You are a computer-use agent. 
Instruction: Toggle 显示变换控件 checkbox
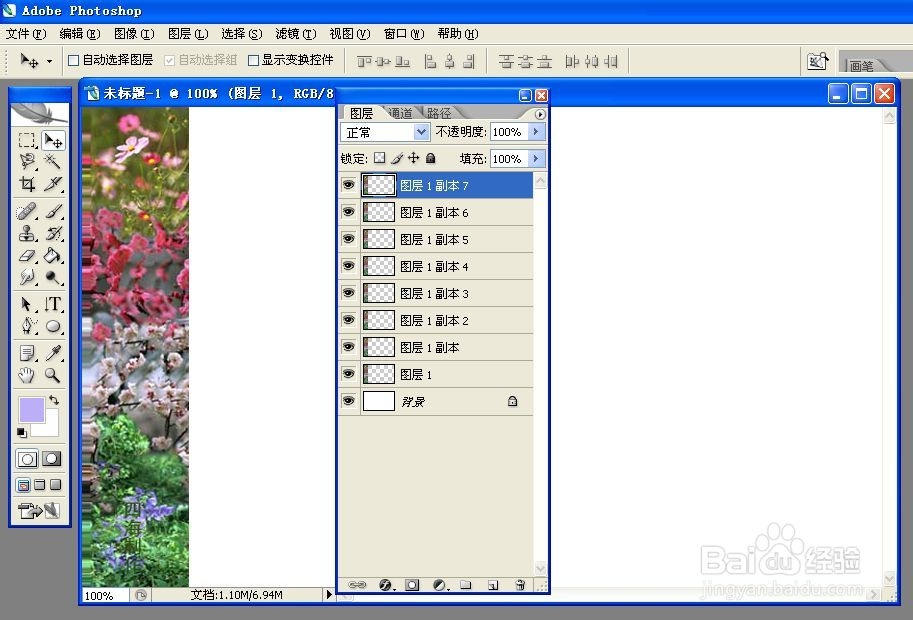point(253,60)
